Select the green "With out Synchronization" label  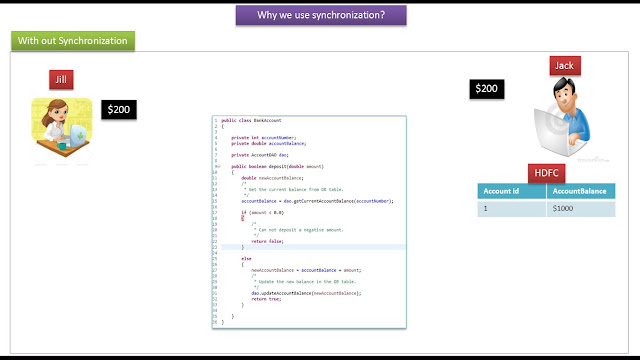(73, 41)
